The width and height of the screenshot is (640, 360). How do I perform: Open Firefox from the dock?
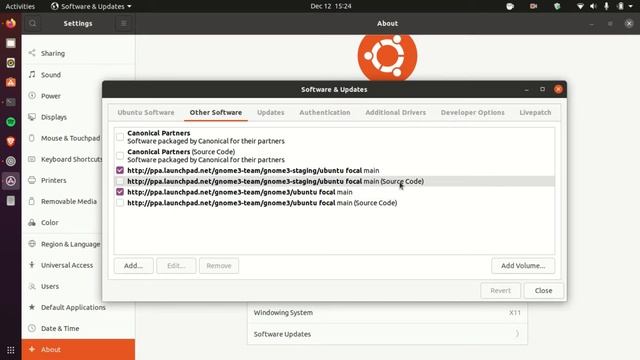[x=11, y=23]
